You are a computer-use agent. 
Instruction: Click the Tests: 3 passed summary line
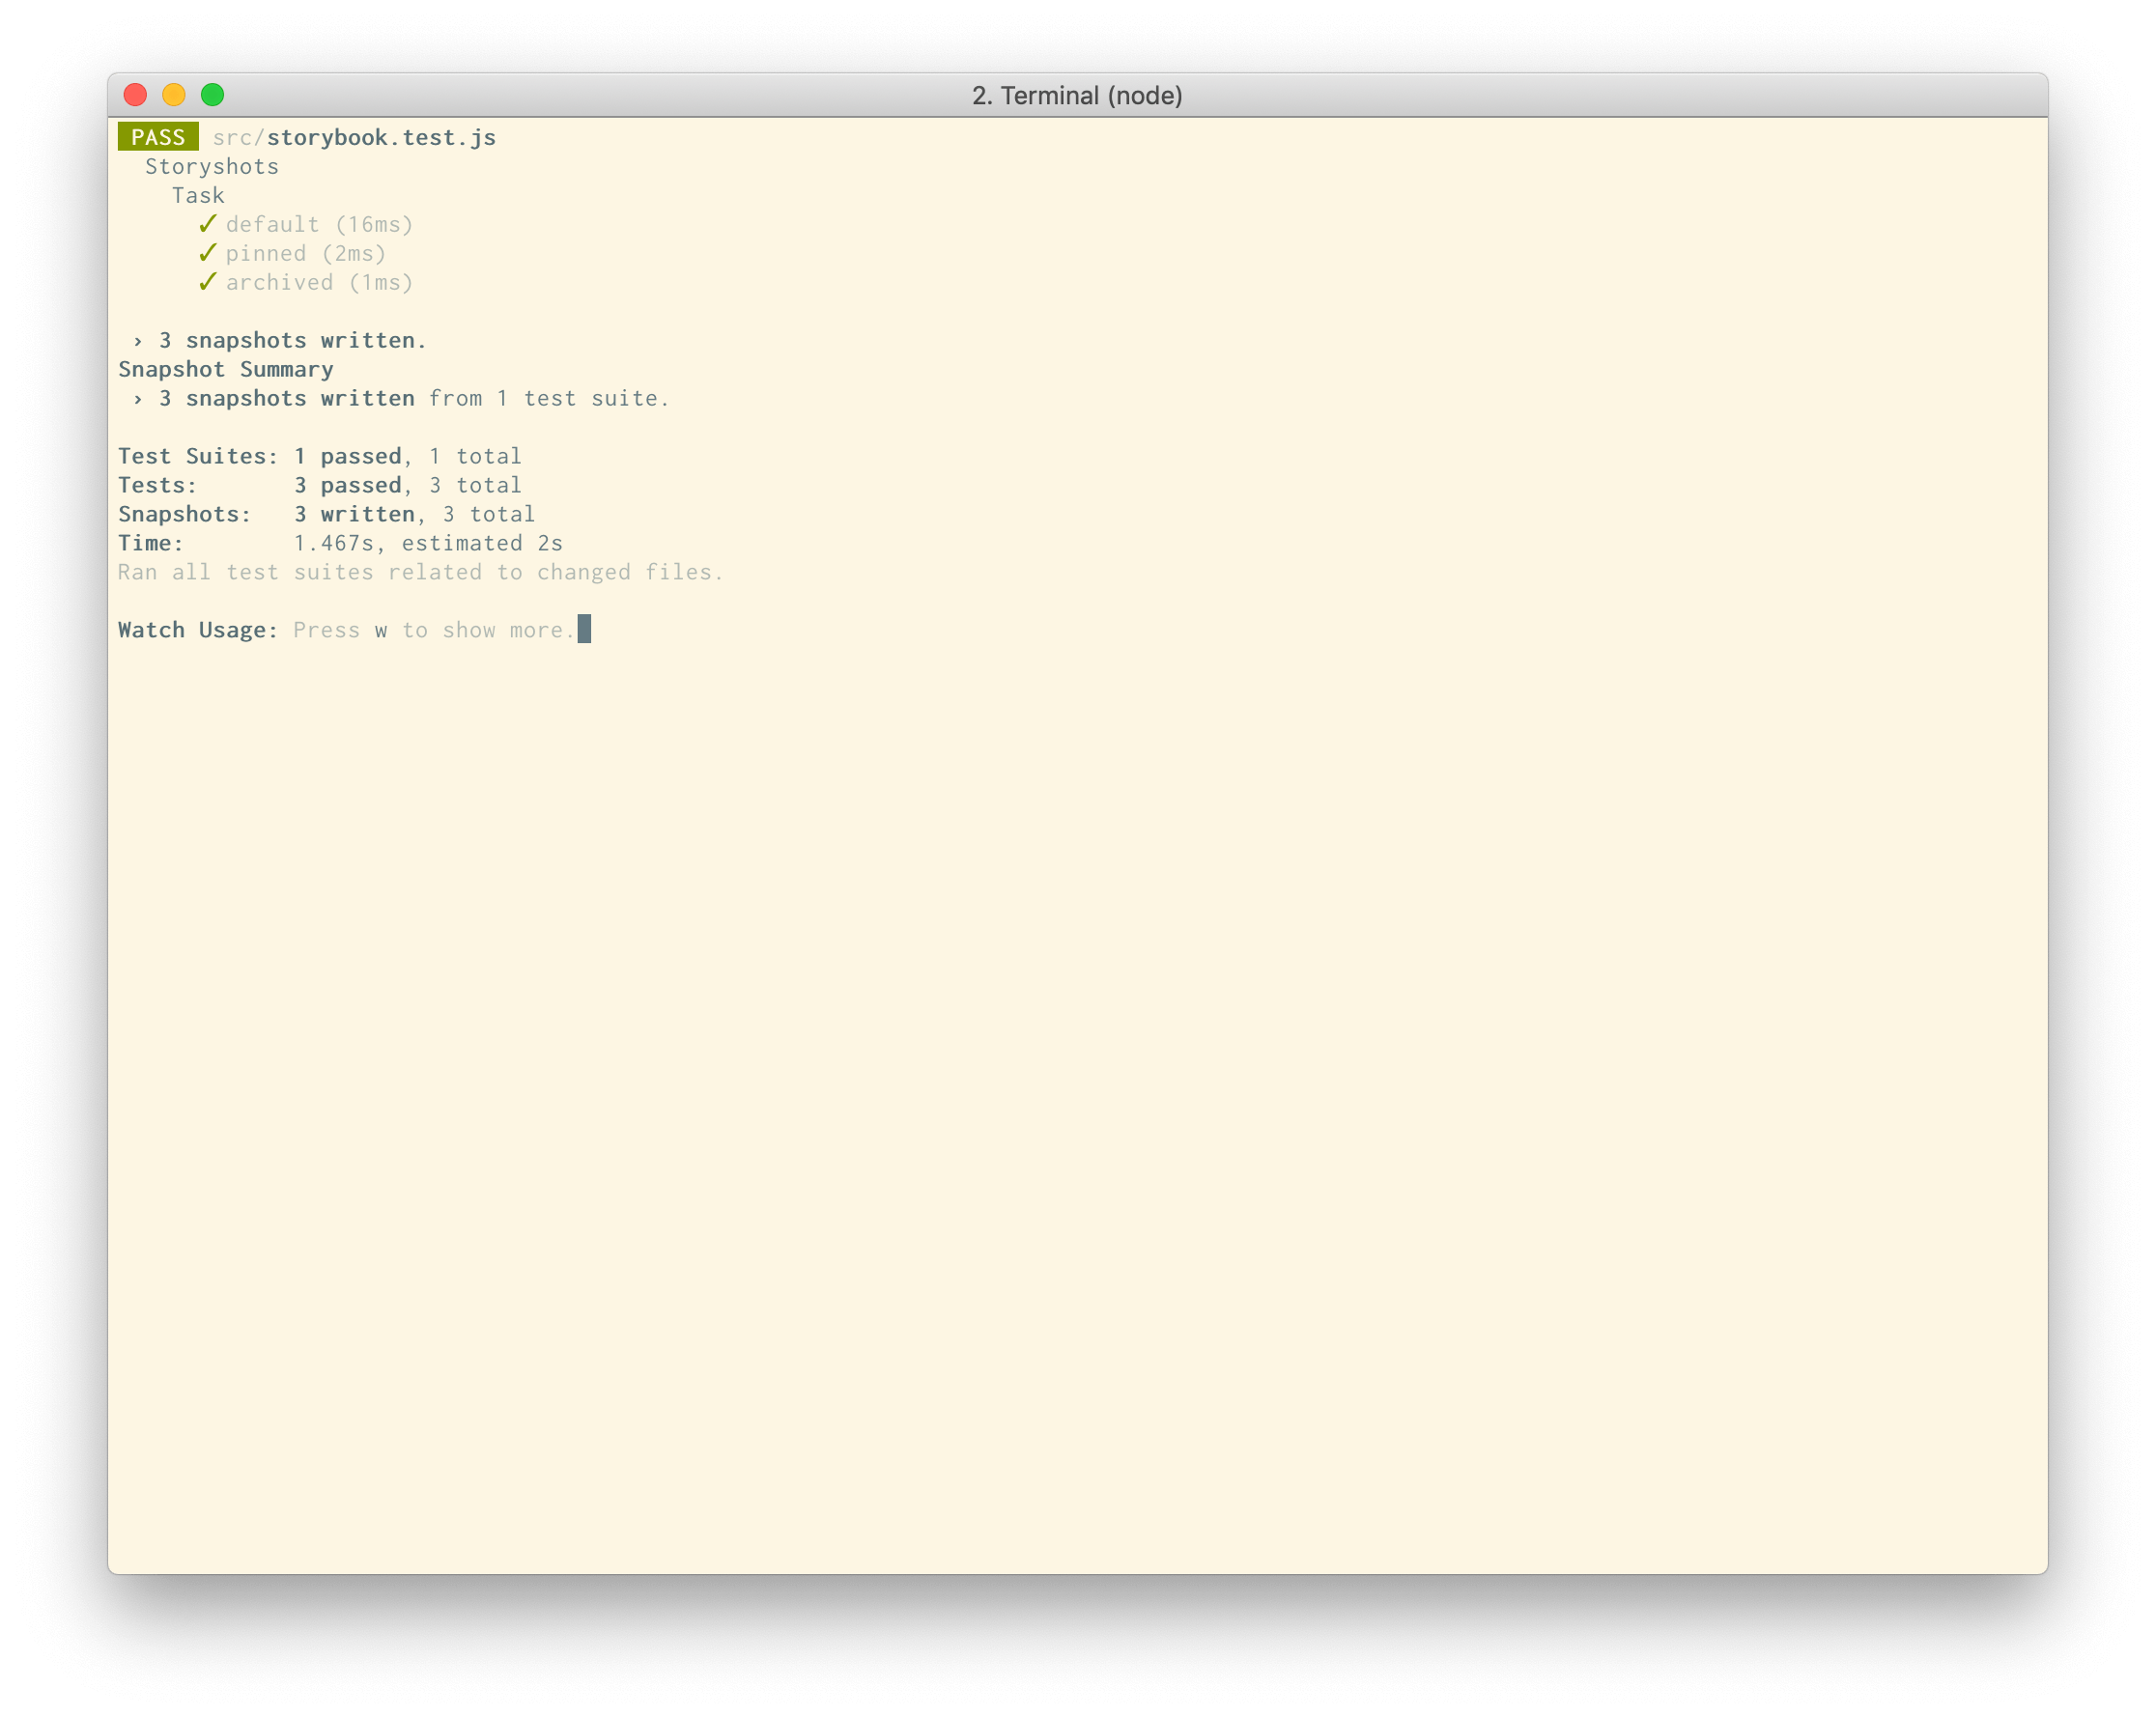320,485
